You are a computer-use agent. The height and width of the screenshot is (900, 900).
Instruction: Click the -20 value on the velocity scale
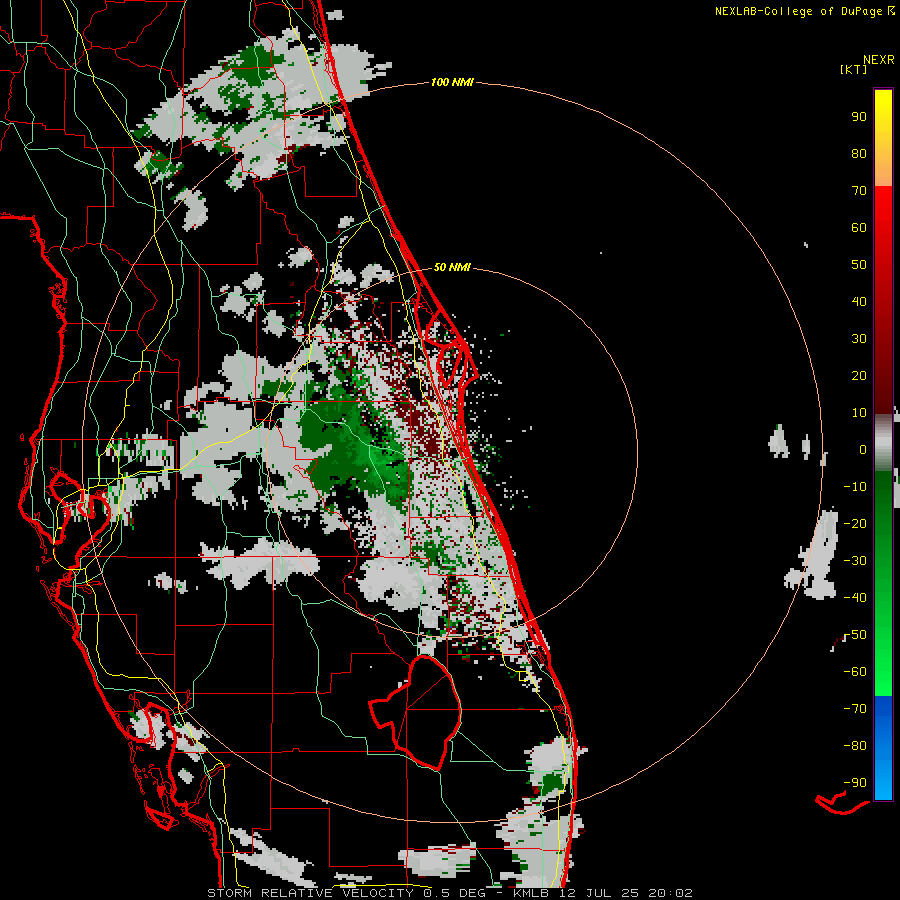pos(855,523)
